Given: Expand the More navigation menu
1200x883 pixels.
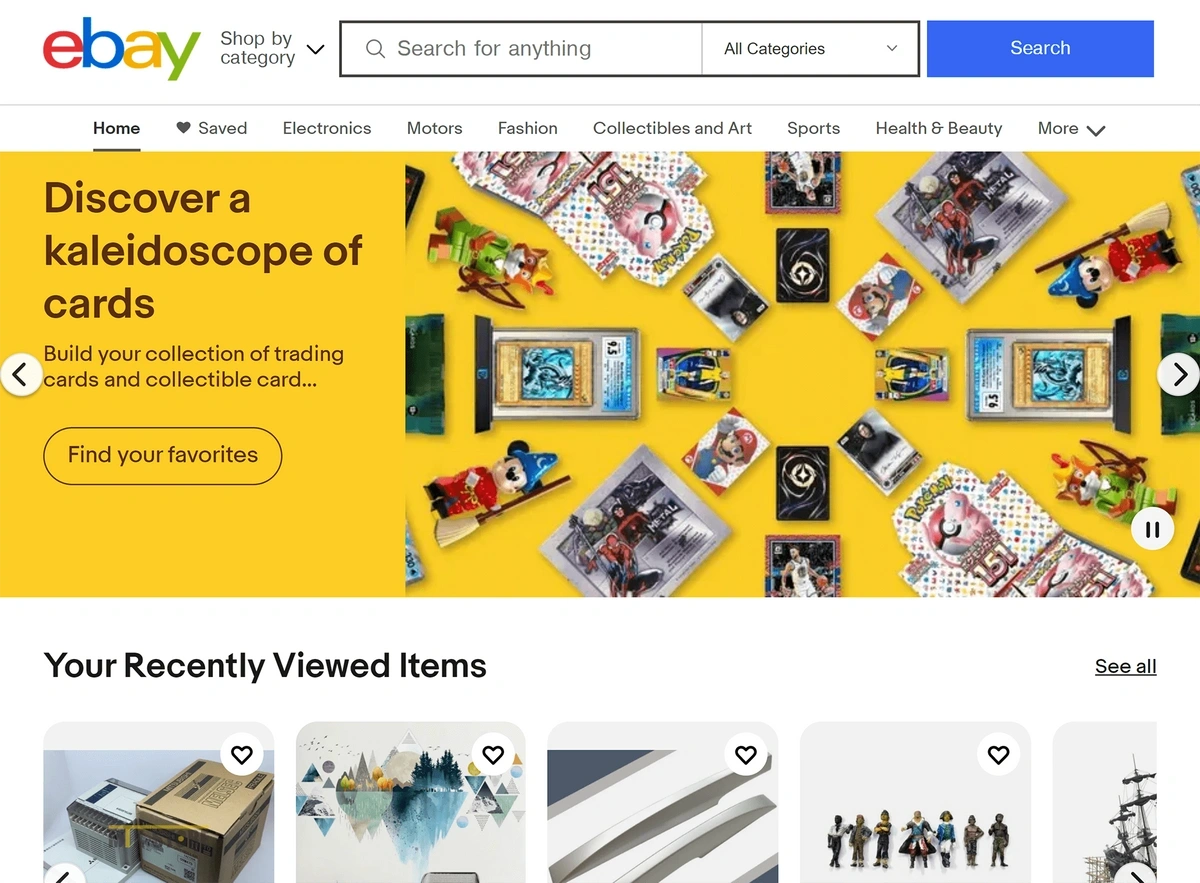Looking at the screenshot, I should pos(1071,129).
